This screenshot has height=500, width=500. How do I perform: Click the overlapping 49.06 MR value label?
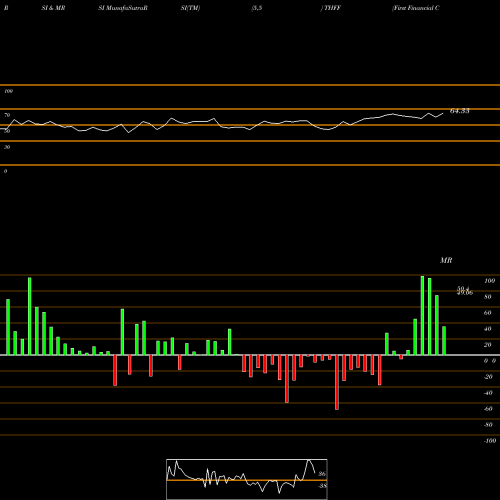pos(465,293)
